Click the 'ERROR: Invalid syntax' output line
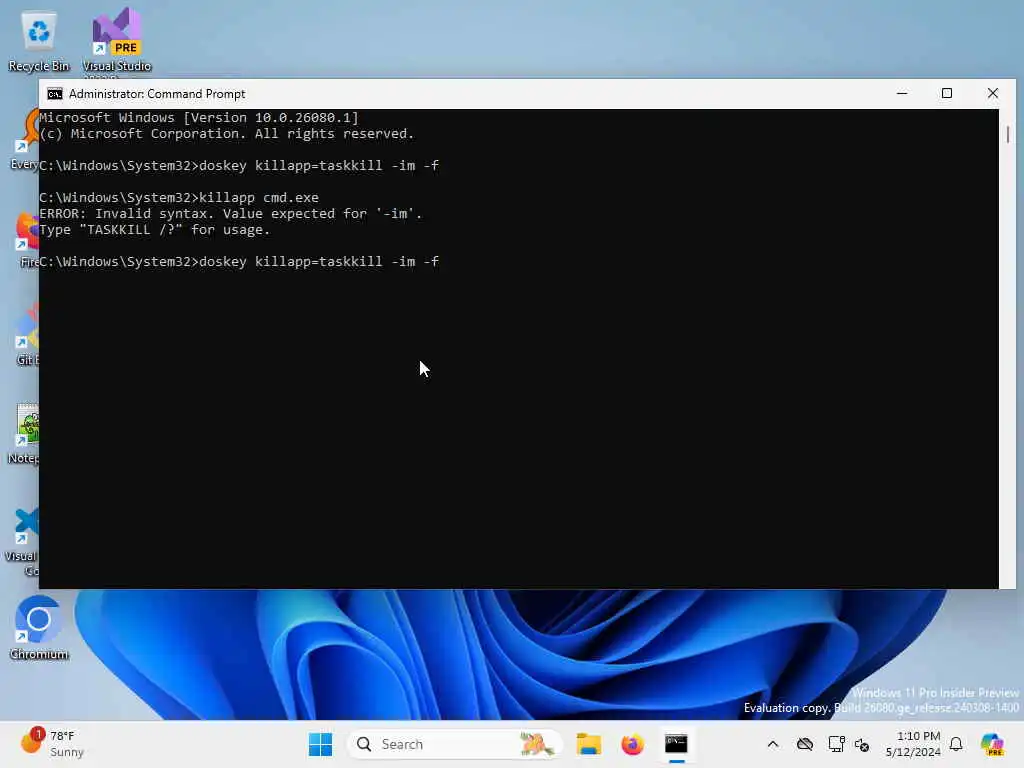 (231, 214)
